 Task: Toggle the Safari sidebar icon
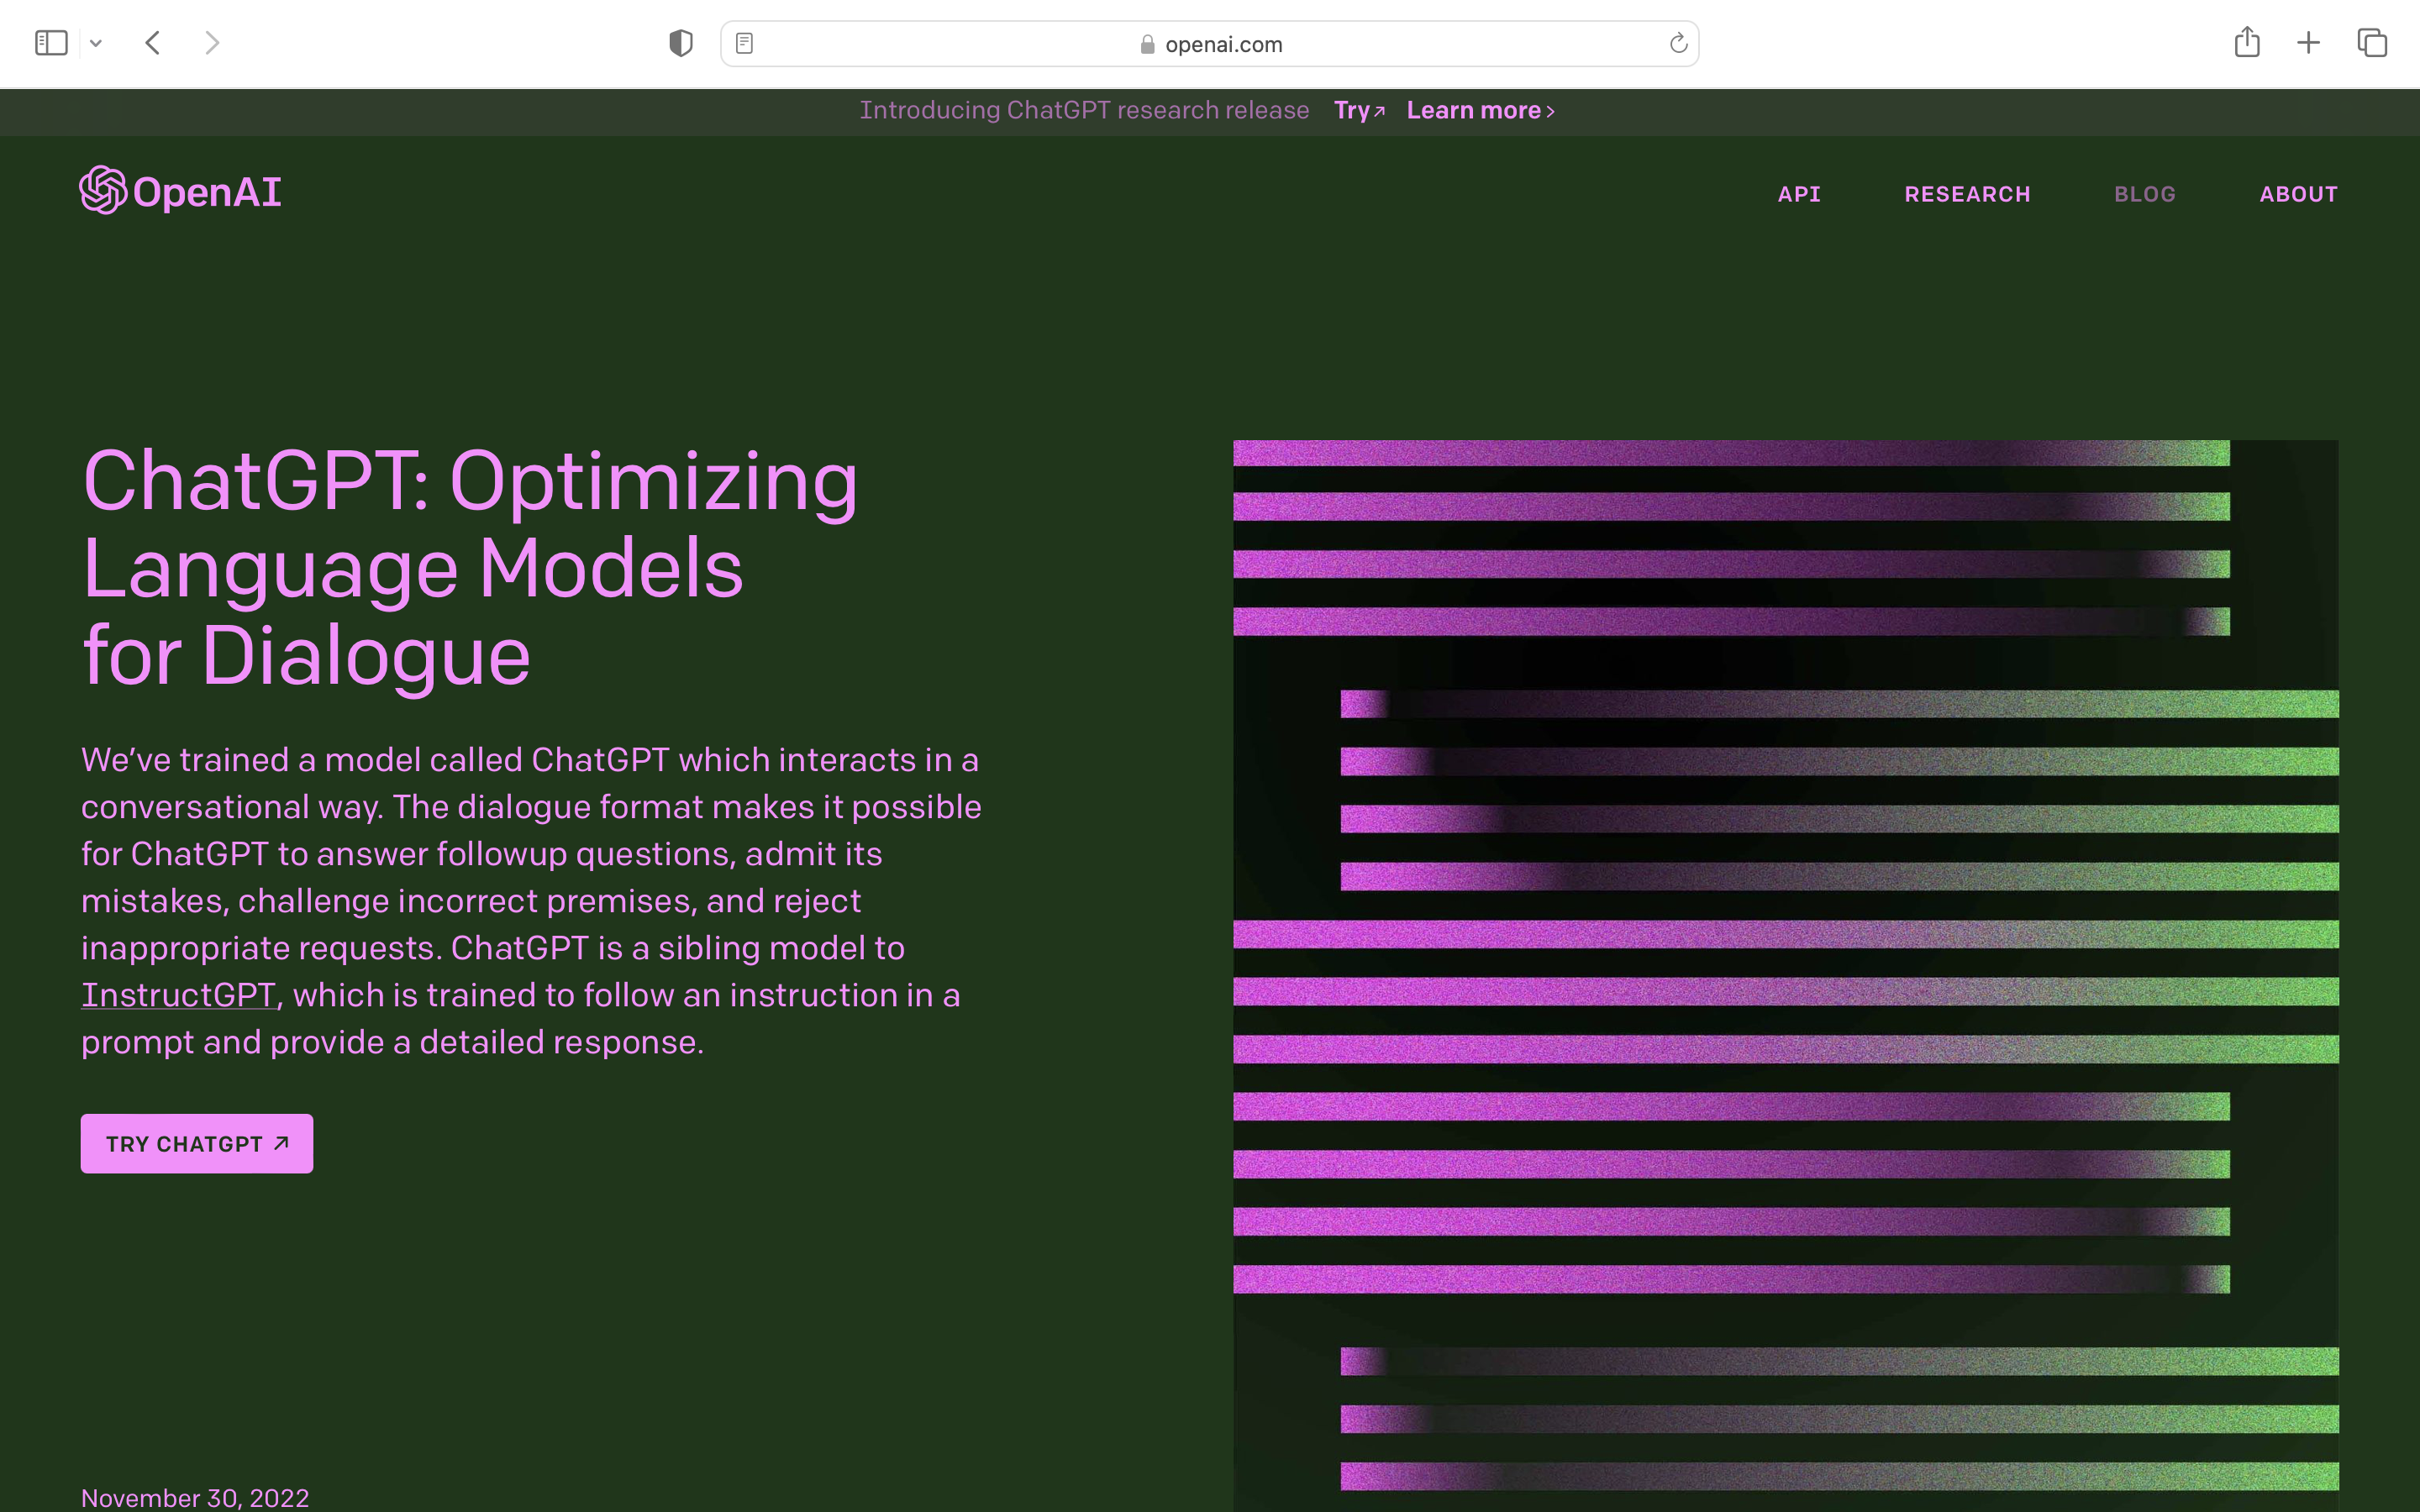(x=51, y=43)
